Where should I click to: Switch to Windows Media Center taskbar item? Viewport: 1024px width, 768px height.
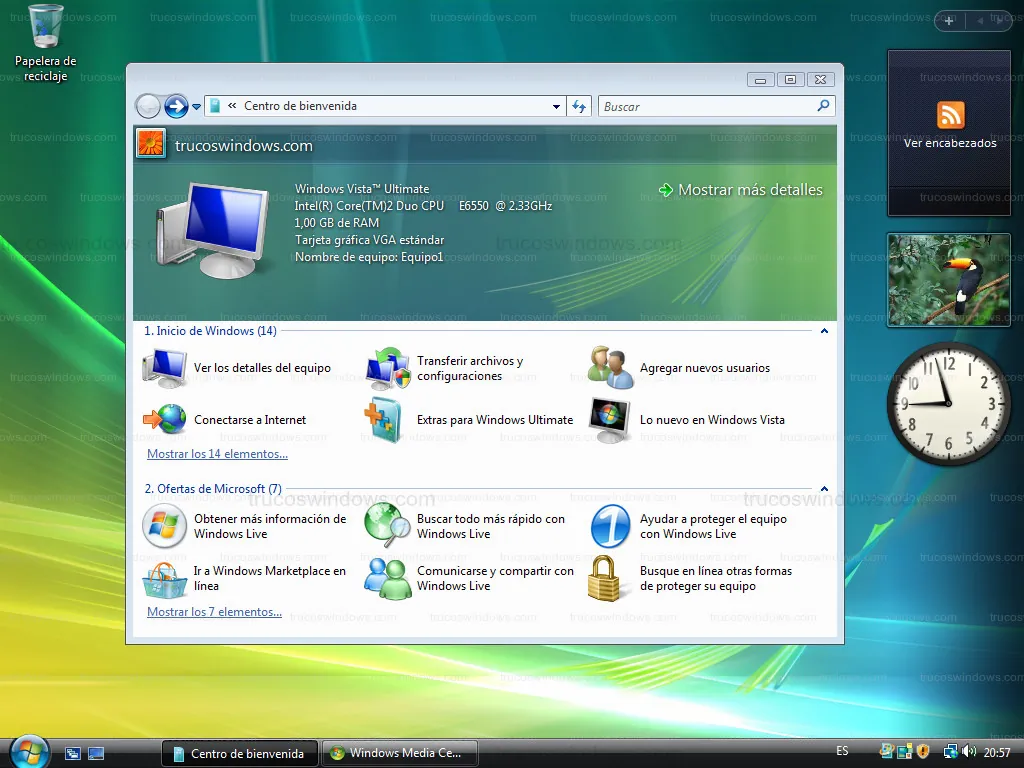pos(400,753)
